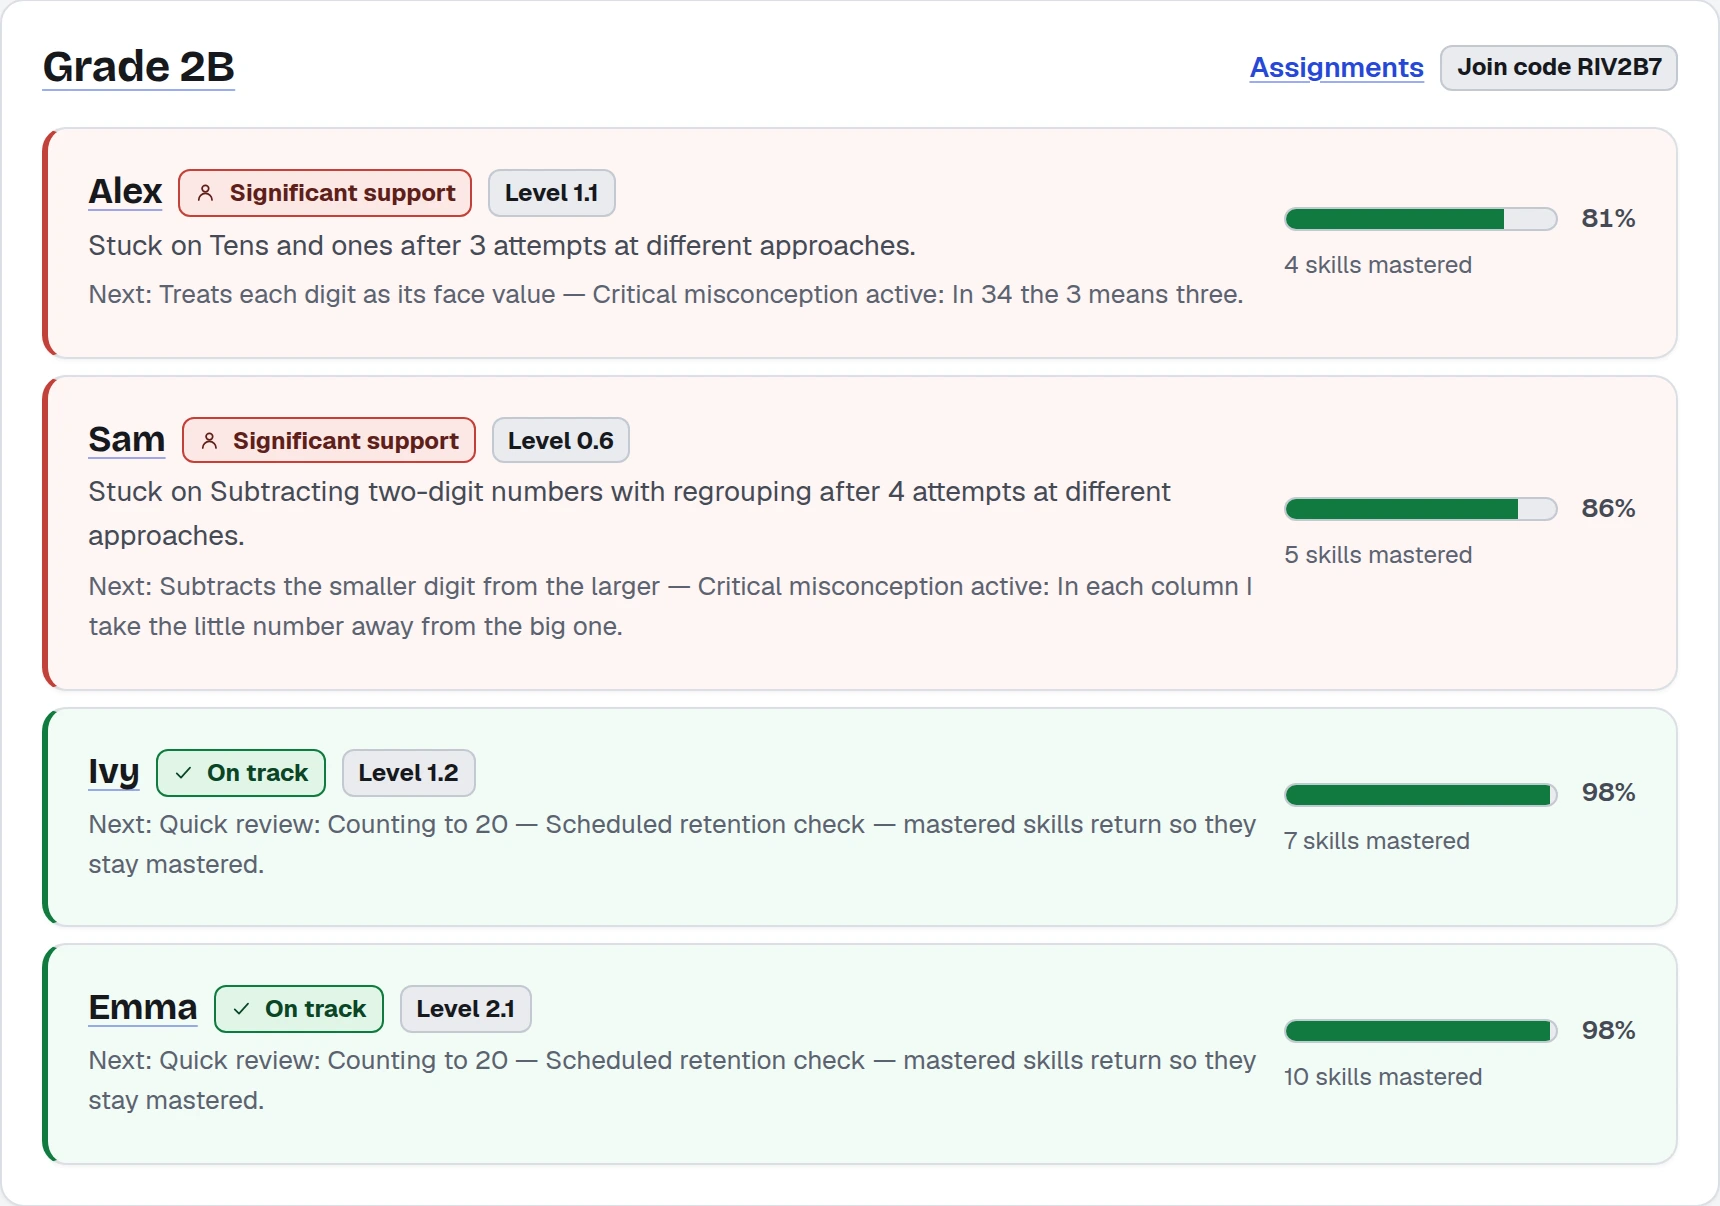
Task: Click Ivy's 'Quick review: Counting to 20' note
Action: pyautogui.click(x=672, y=844)
